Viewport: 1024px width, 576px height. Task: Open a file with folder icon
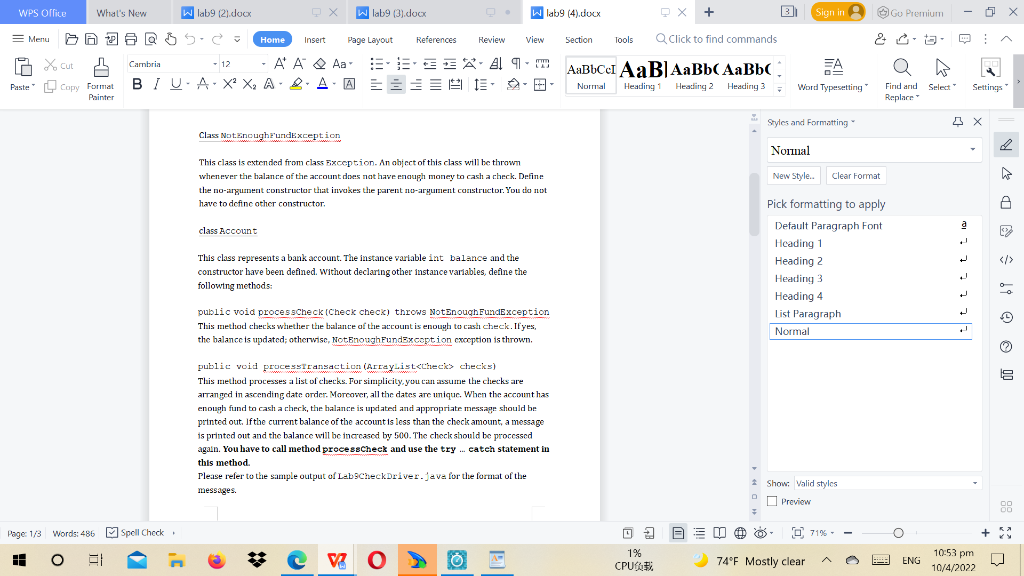click(72, 39)
